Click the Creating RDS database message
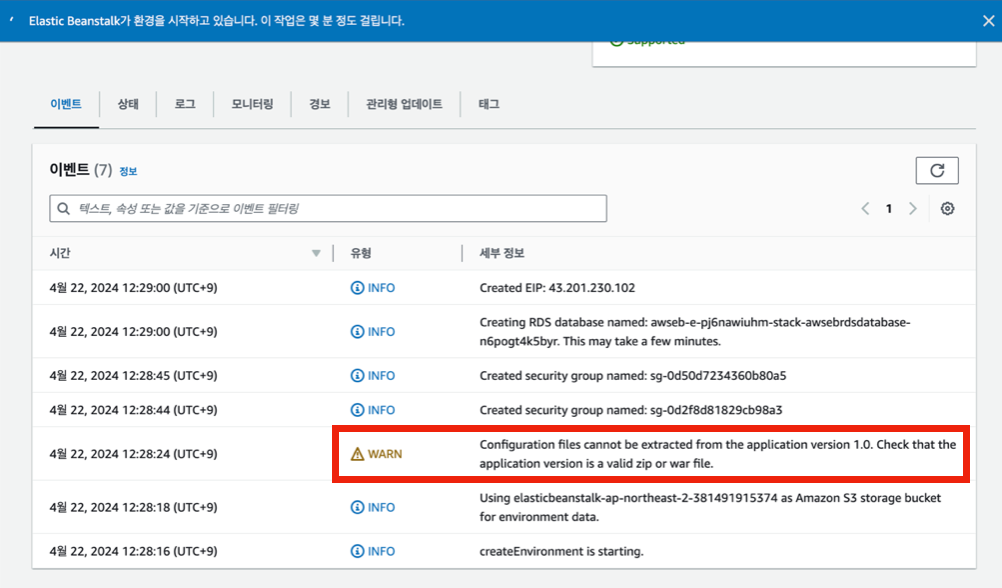1002x588 pixels. 695,332
